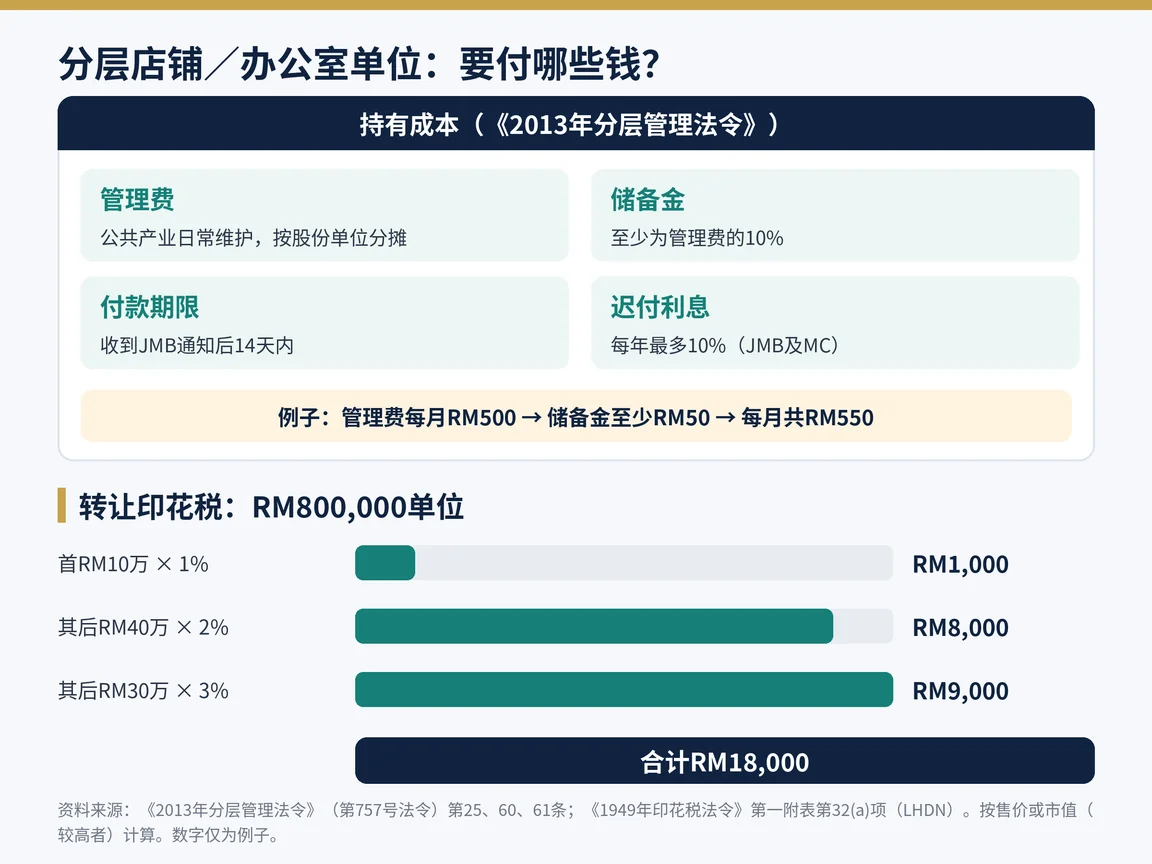The image size is (1152, 864).
Task: Click heading 转让印花税:RM800,000单位
Action: (271, 507)
